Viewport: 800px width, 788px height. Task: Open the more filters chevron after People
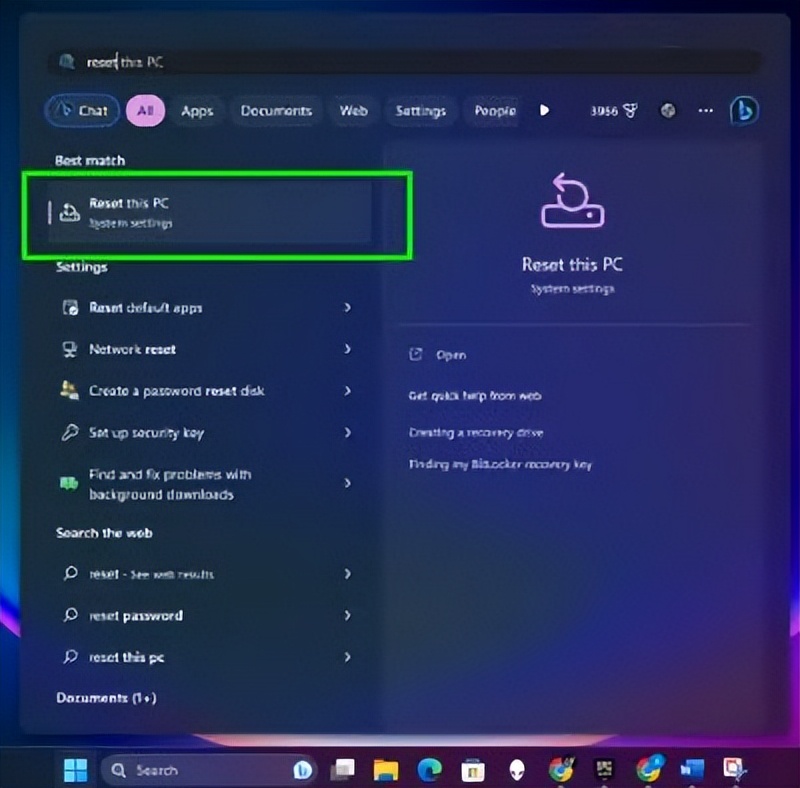(x=545, y=111)
